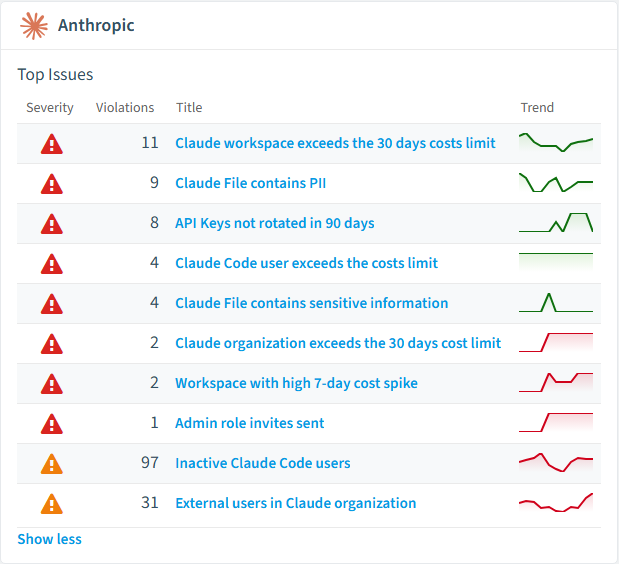Click the Trend column header
Image resolution: width=619 pixels, height=564 pixels.
coord(537,108)
